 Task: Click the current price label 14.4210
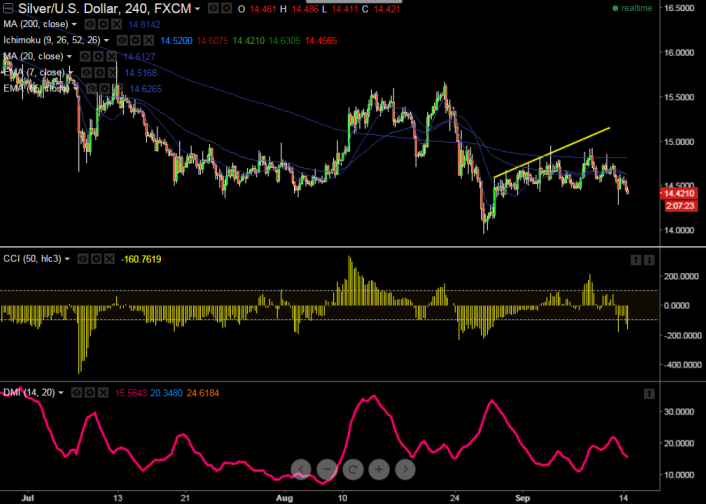(x=679, y=194)
